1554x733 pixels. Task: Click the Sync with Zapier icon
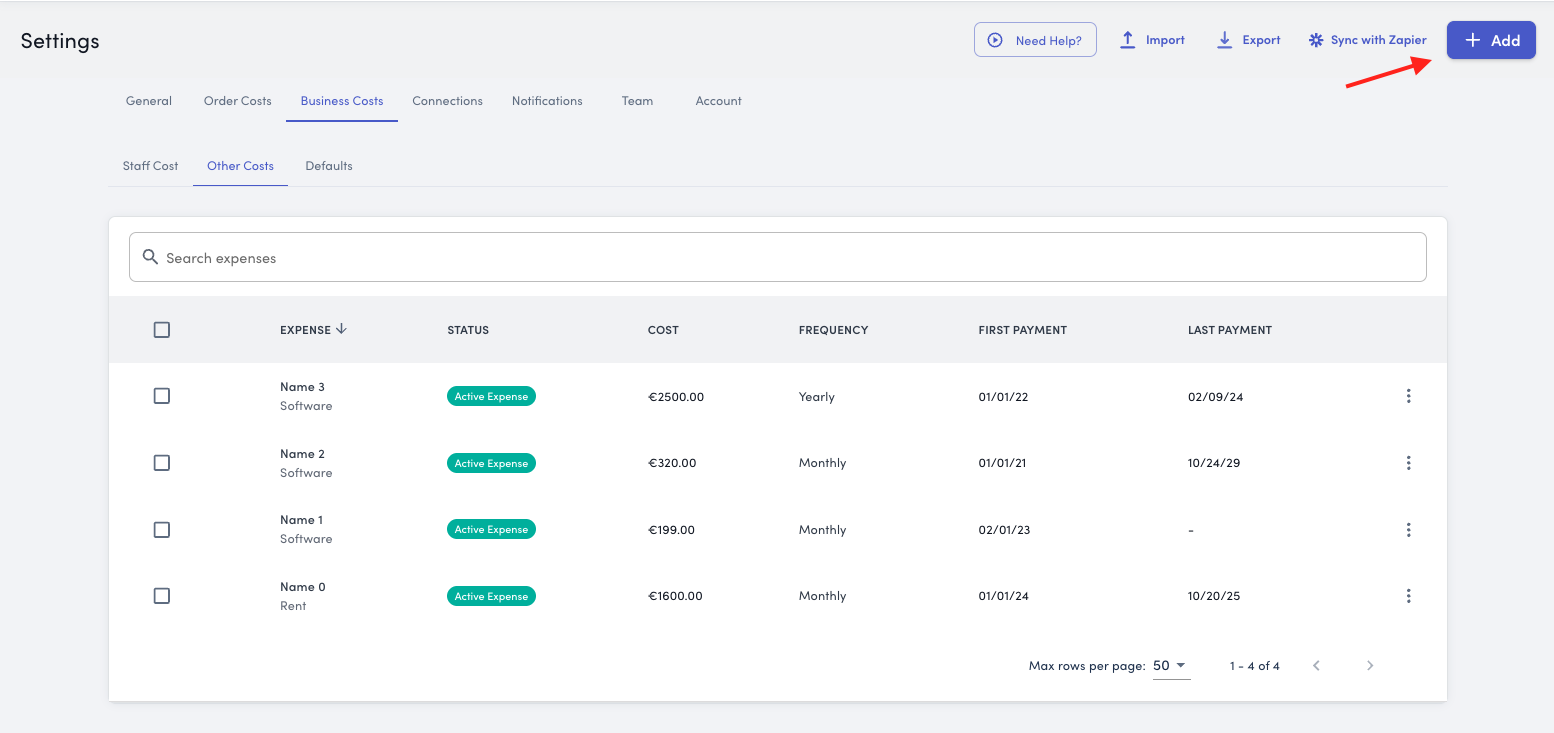click(1316, 40)
